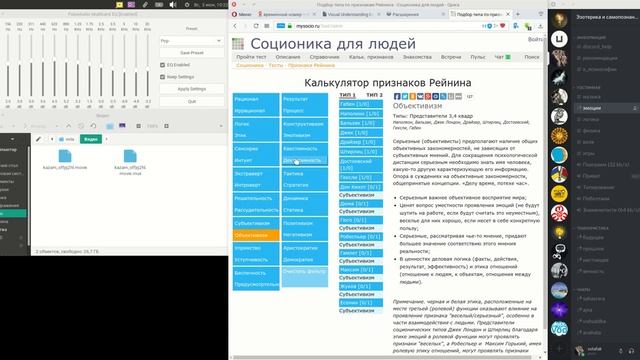The image size is (640, 360).
Task: Open Opera speed dial grid icon
Action: coord(267,26)
